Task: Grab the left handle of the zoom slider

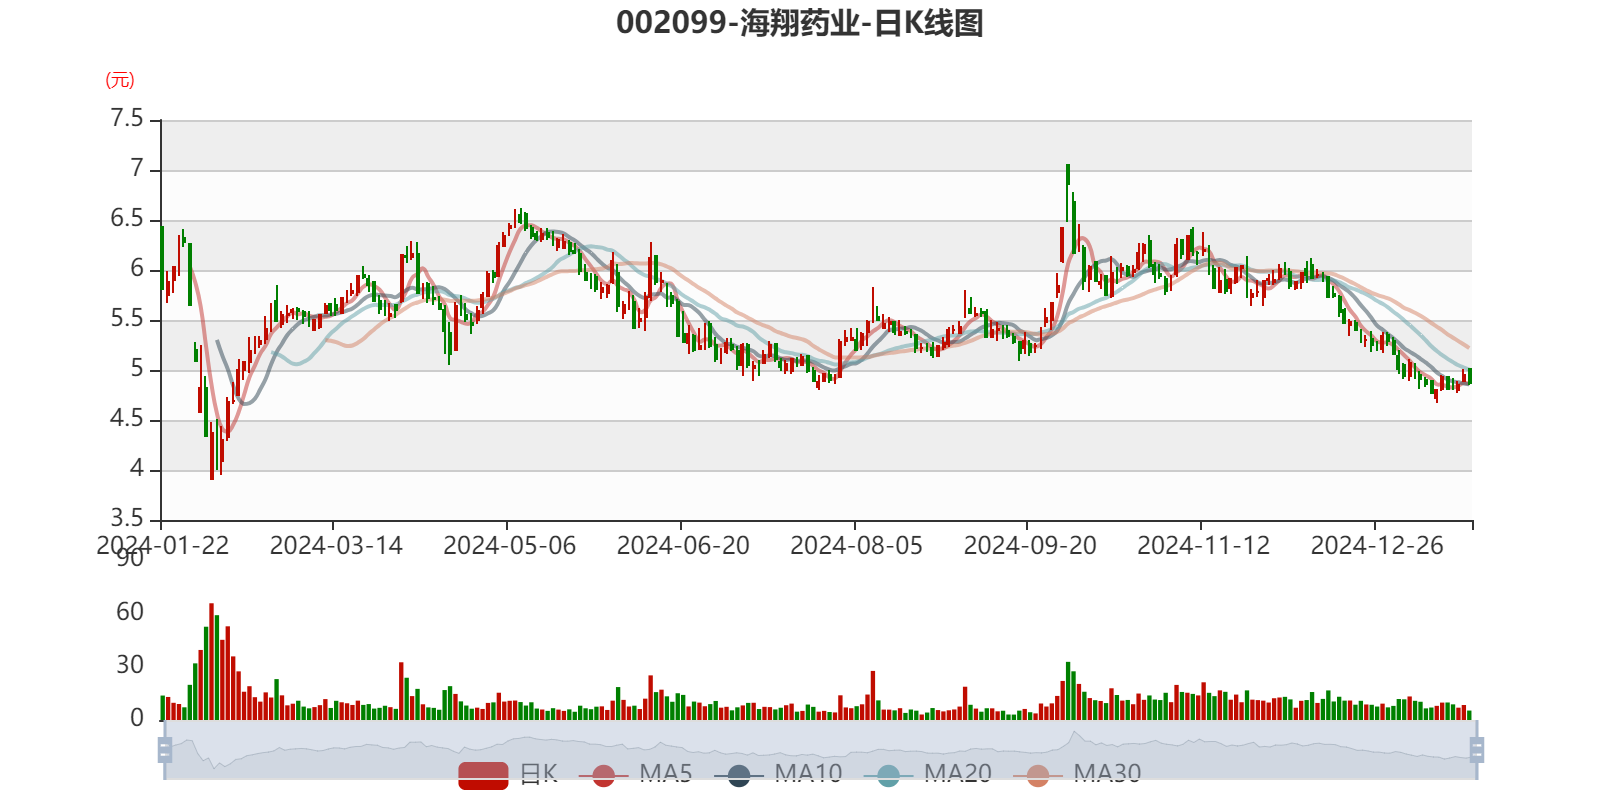Action: coord(165,750)
